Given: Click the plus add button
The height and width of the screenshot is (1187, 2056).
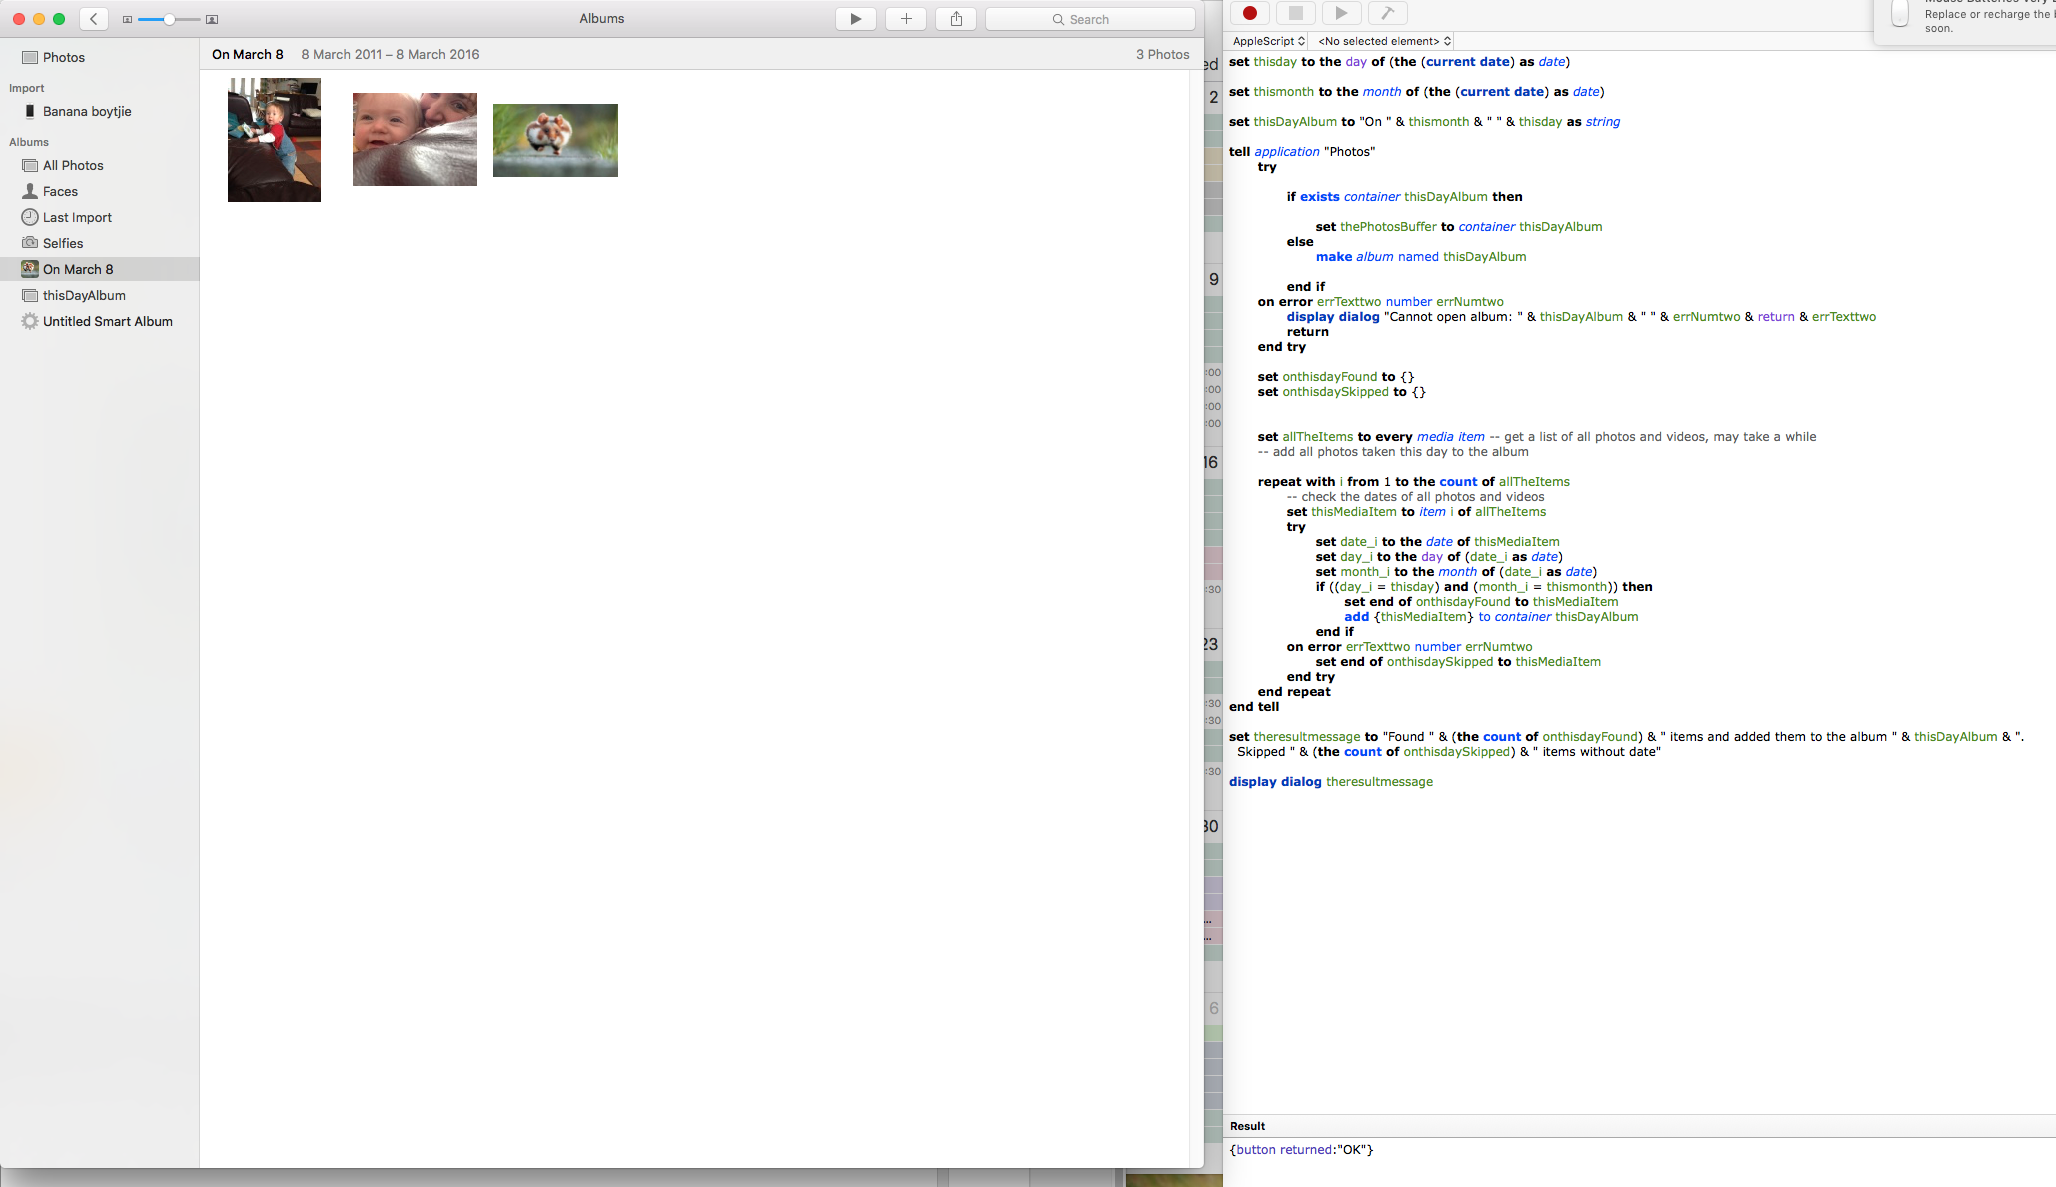Looking at the screenshot, I should pyautogui.click(x=906, y=19).
